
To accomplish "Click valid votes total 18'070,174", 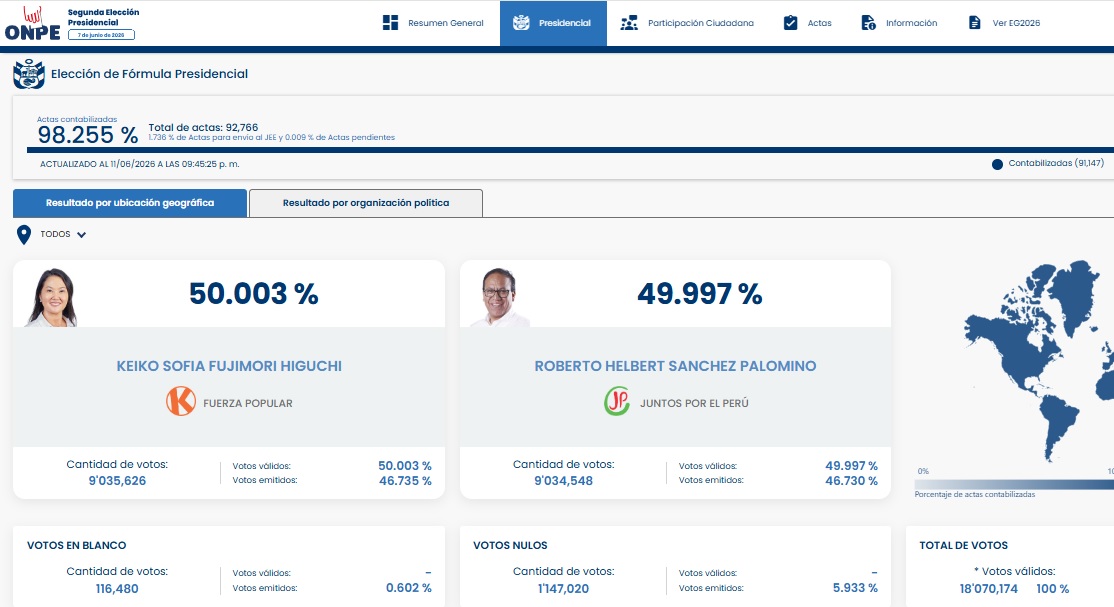I will coord(988,589).
